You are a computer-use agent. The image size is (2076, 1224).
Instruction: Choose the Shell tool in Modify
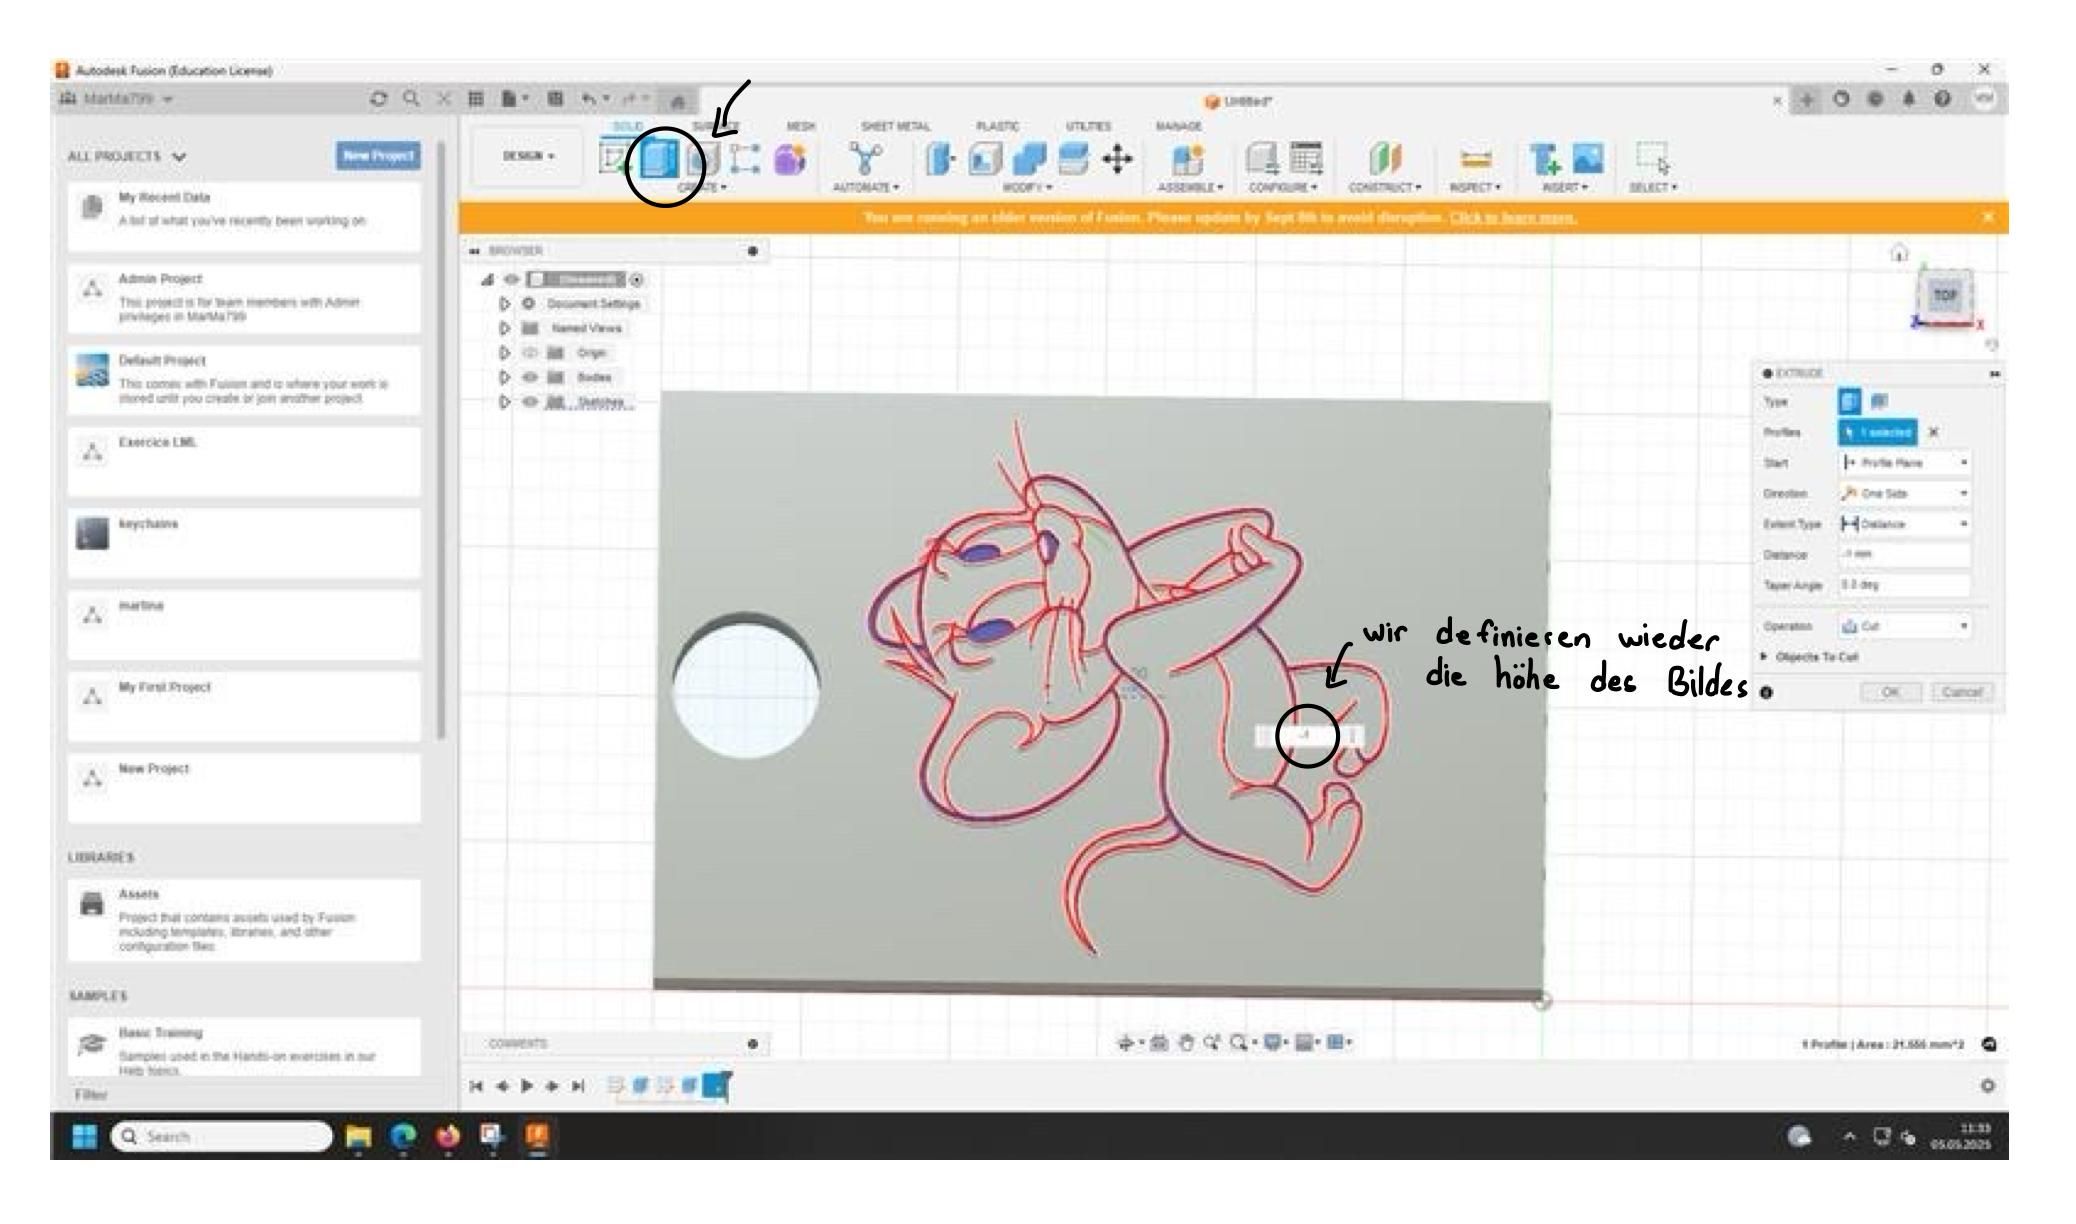(983, 160)
